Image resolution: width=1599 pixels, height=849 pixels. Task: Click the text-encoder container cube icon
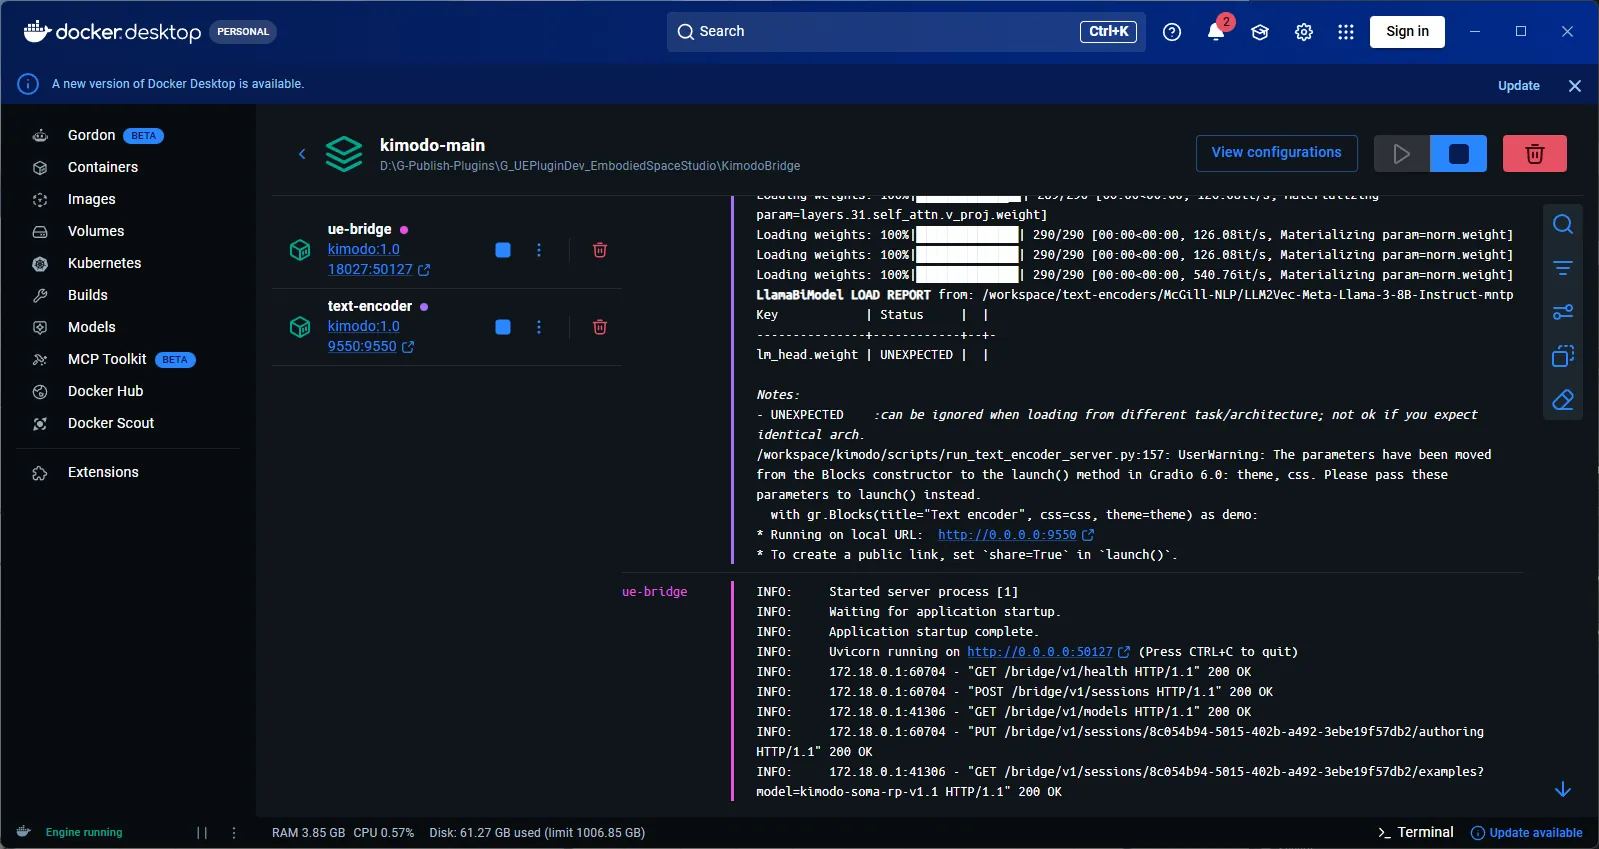click(x=300, y=327)
